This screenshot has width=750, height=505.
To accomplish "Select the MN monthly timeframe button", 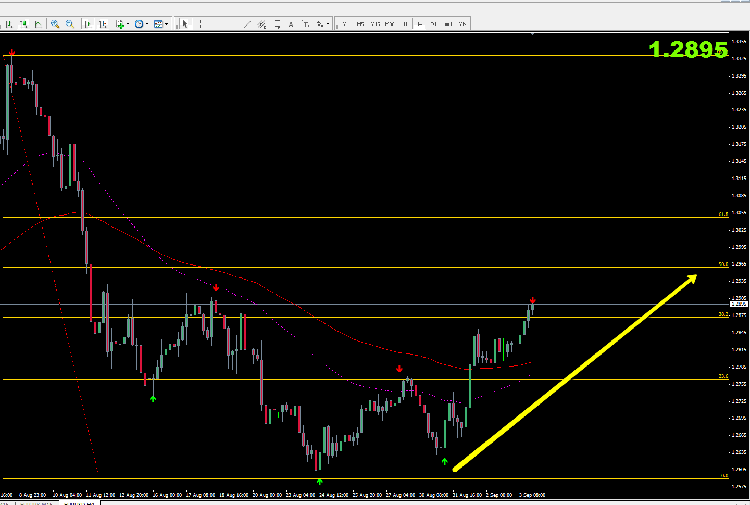I will click(x=463, y=23).
